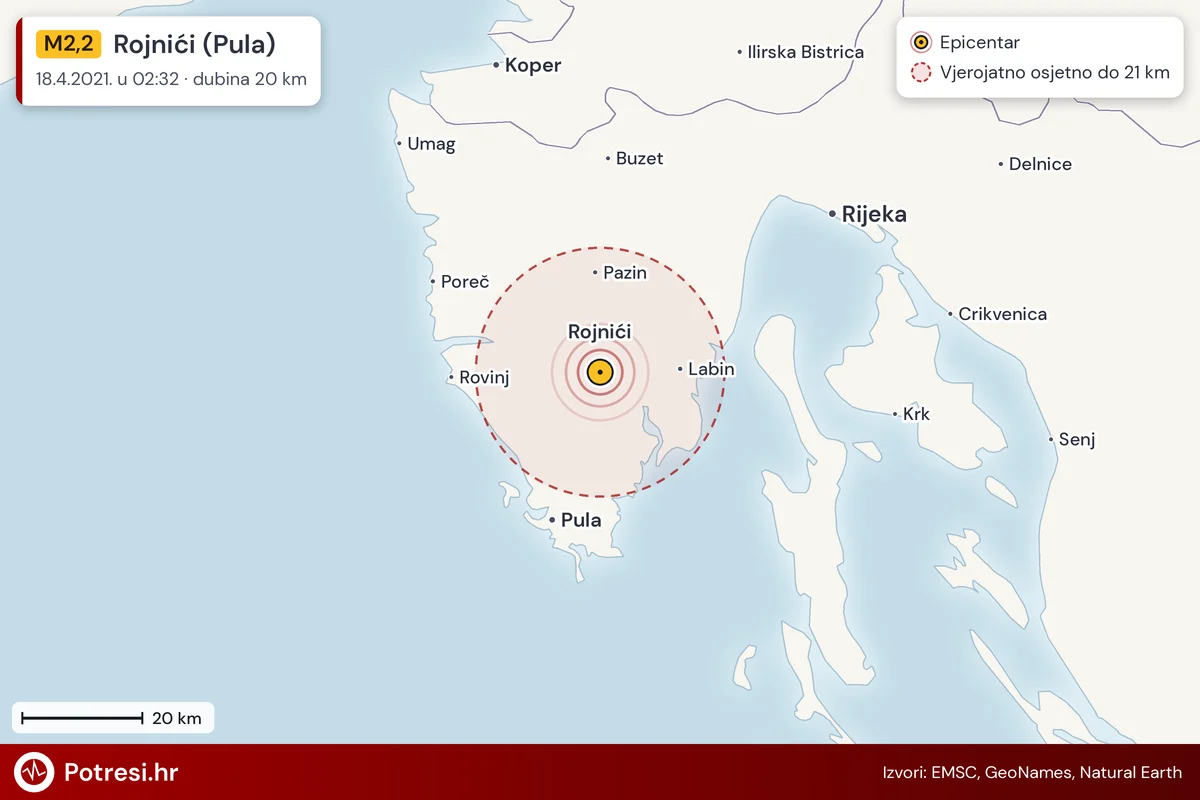Select the Poreč town label
Image resolution: width=1200 pixels, height=800 pixels.
tap(465, 282)
